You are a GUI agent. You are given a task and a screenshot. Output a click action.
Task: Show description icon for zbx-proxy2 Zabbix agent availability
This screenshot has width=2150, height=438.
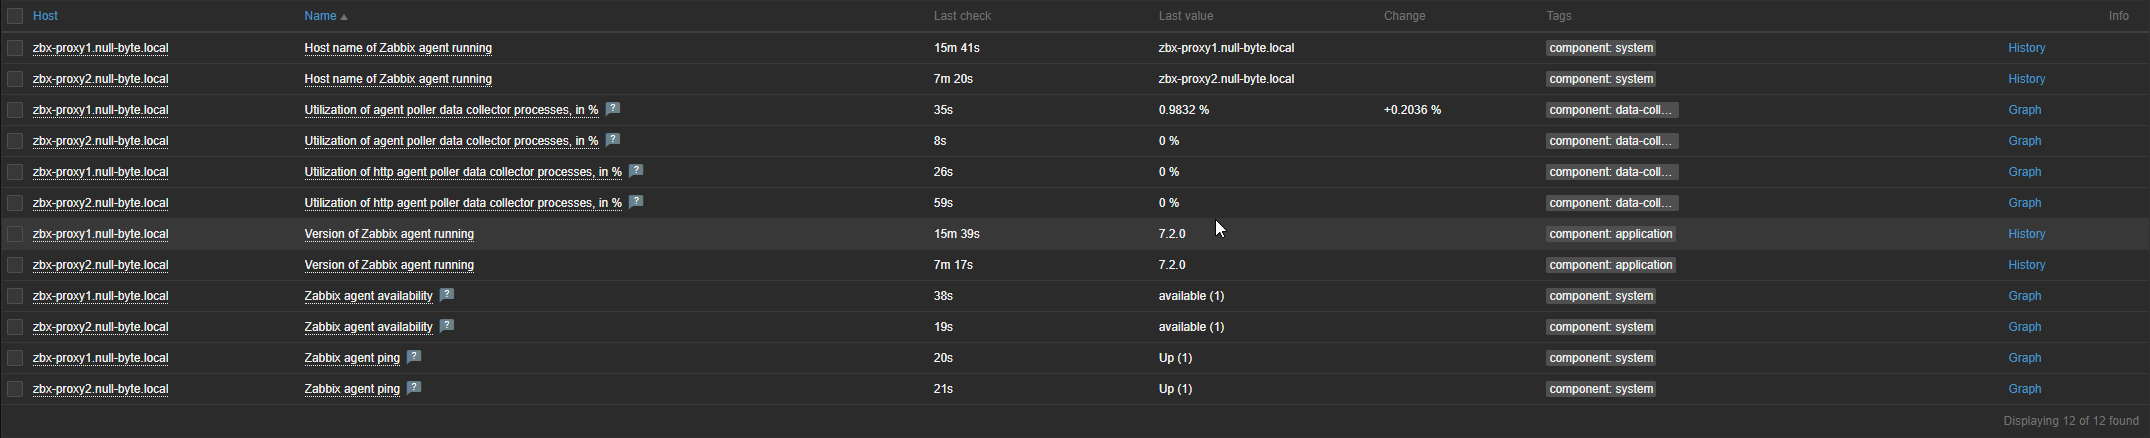click(447, 326)
